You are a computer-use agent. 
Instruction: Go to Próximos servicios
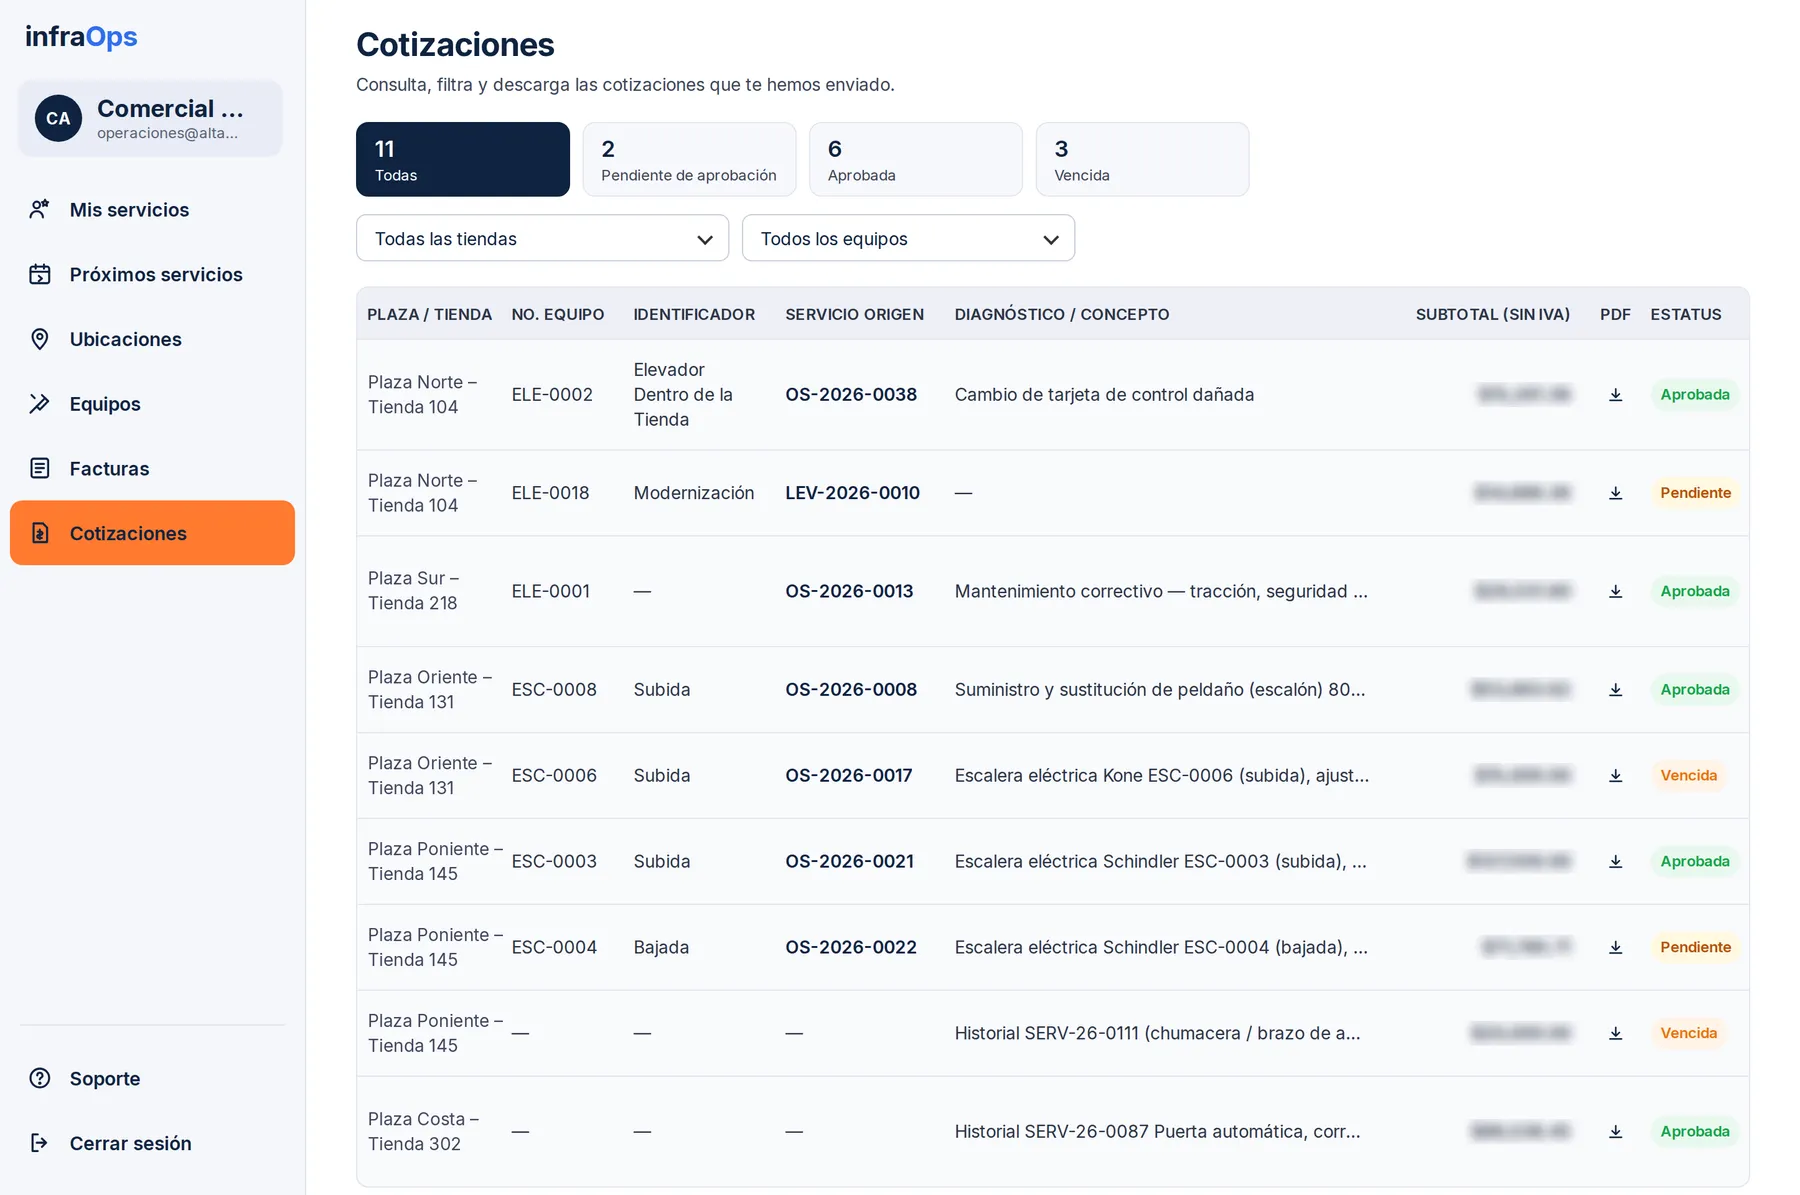click(x=152, y=274)
